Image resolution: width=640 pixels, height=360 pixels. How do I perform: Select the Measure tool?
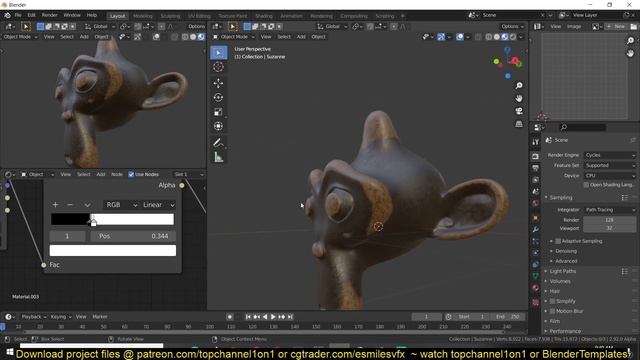[x=218, y=157]
